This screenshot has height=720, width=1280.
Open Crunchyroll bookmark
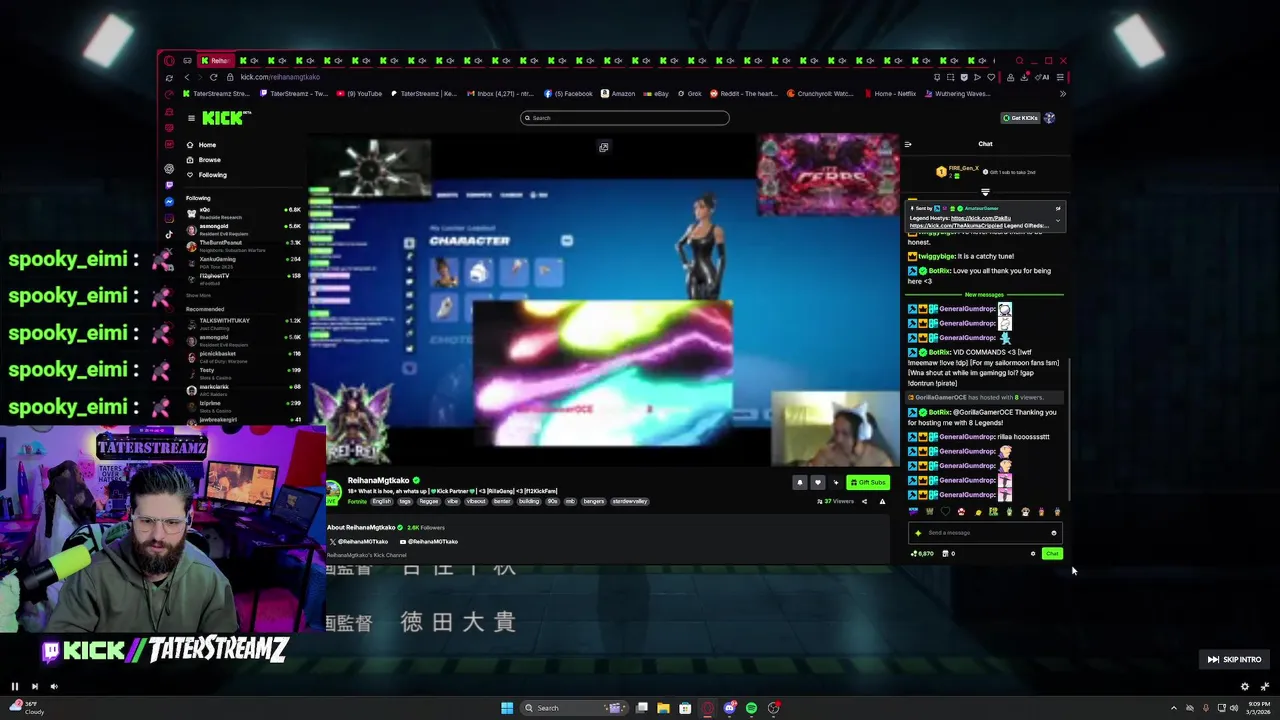click(820, 94)
